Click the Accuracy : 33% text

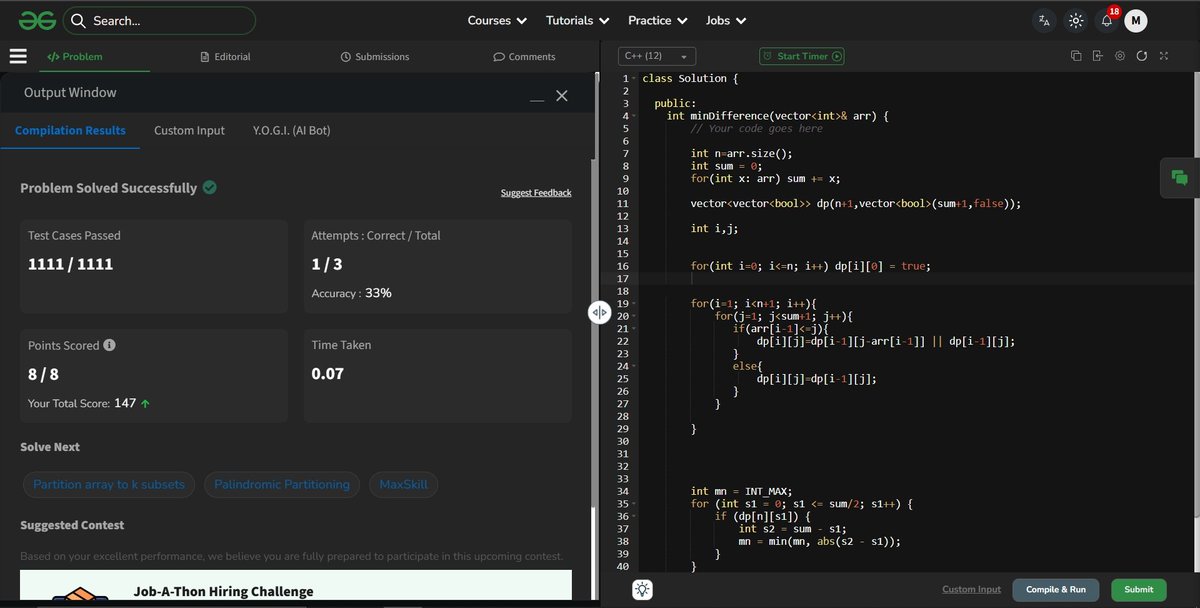pos(352,294)
